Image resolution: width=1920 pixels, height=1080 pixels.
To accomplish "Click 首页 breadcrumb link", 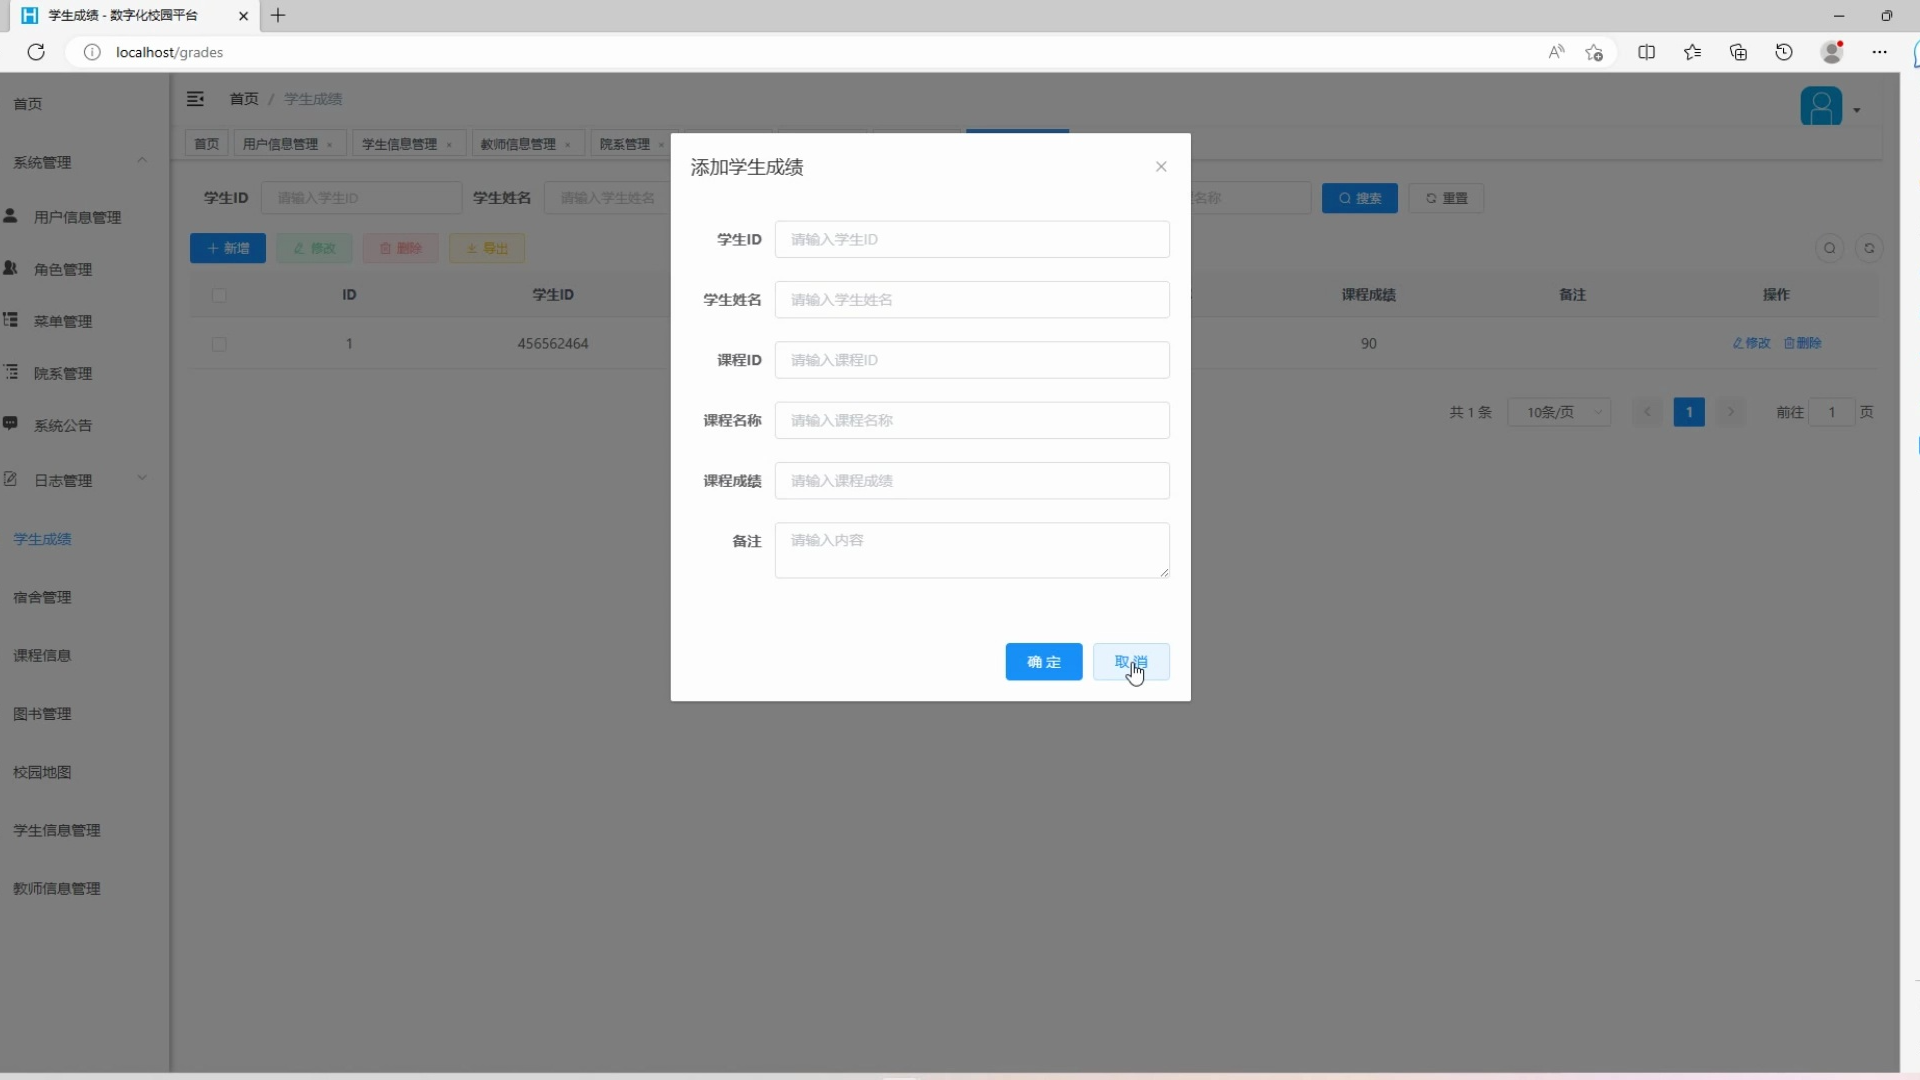I will (x=244, y=99).
